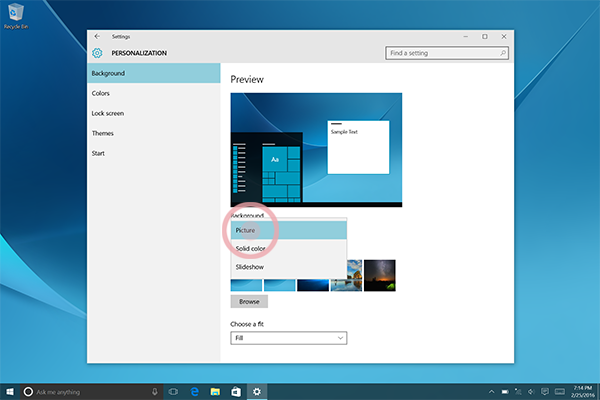Launch Microsoft Edge from the taskbar
This screenshot has height=400, width=600.
tap(194, 392)
